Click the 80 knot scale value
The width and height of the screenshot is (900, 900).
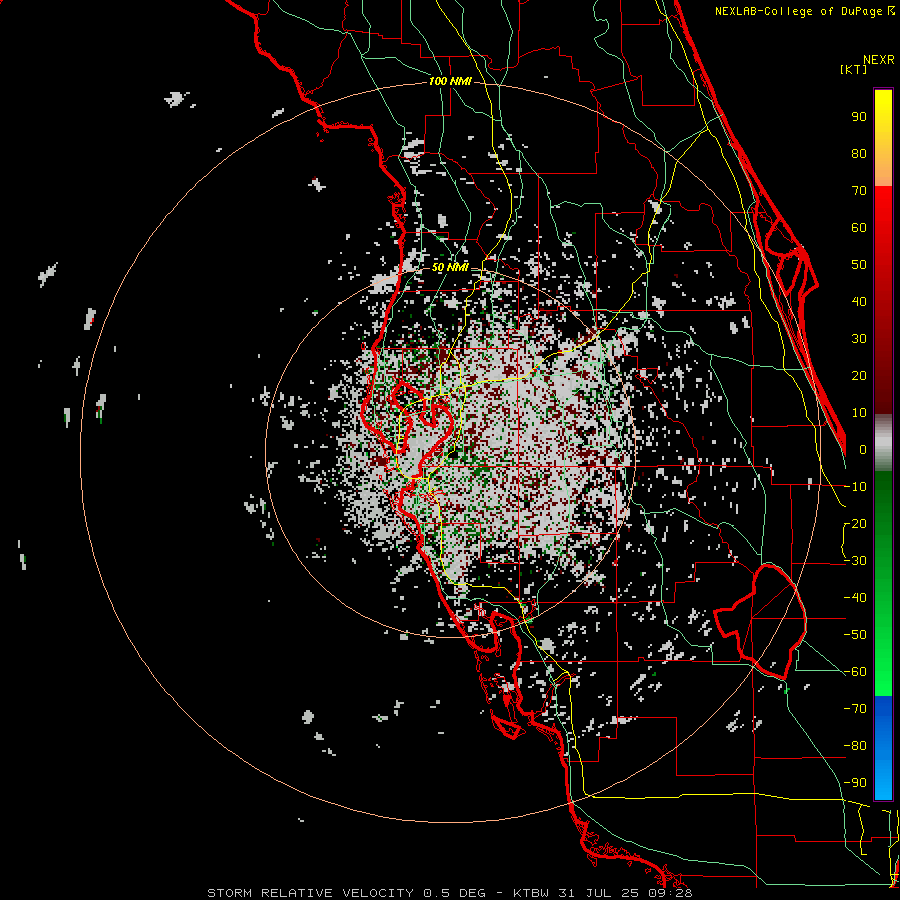click(x=859, y=154)
